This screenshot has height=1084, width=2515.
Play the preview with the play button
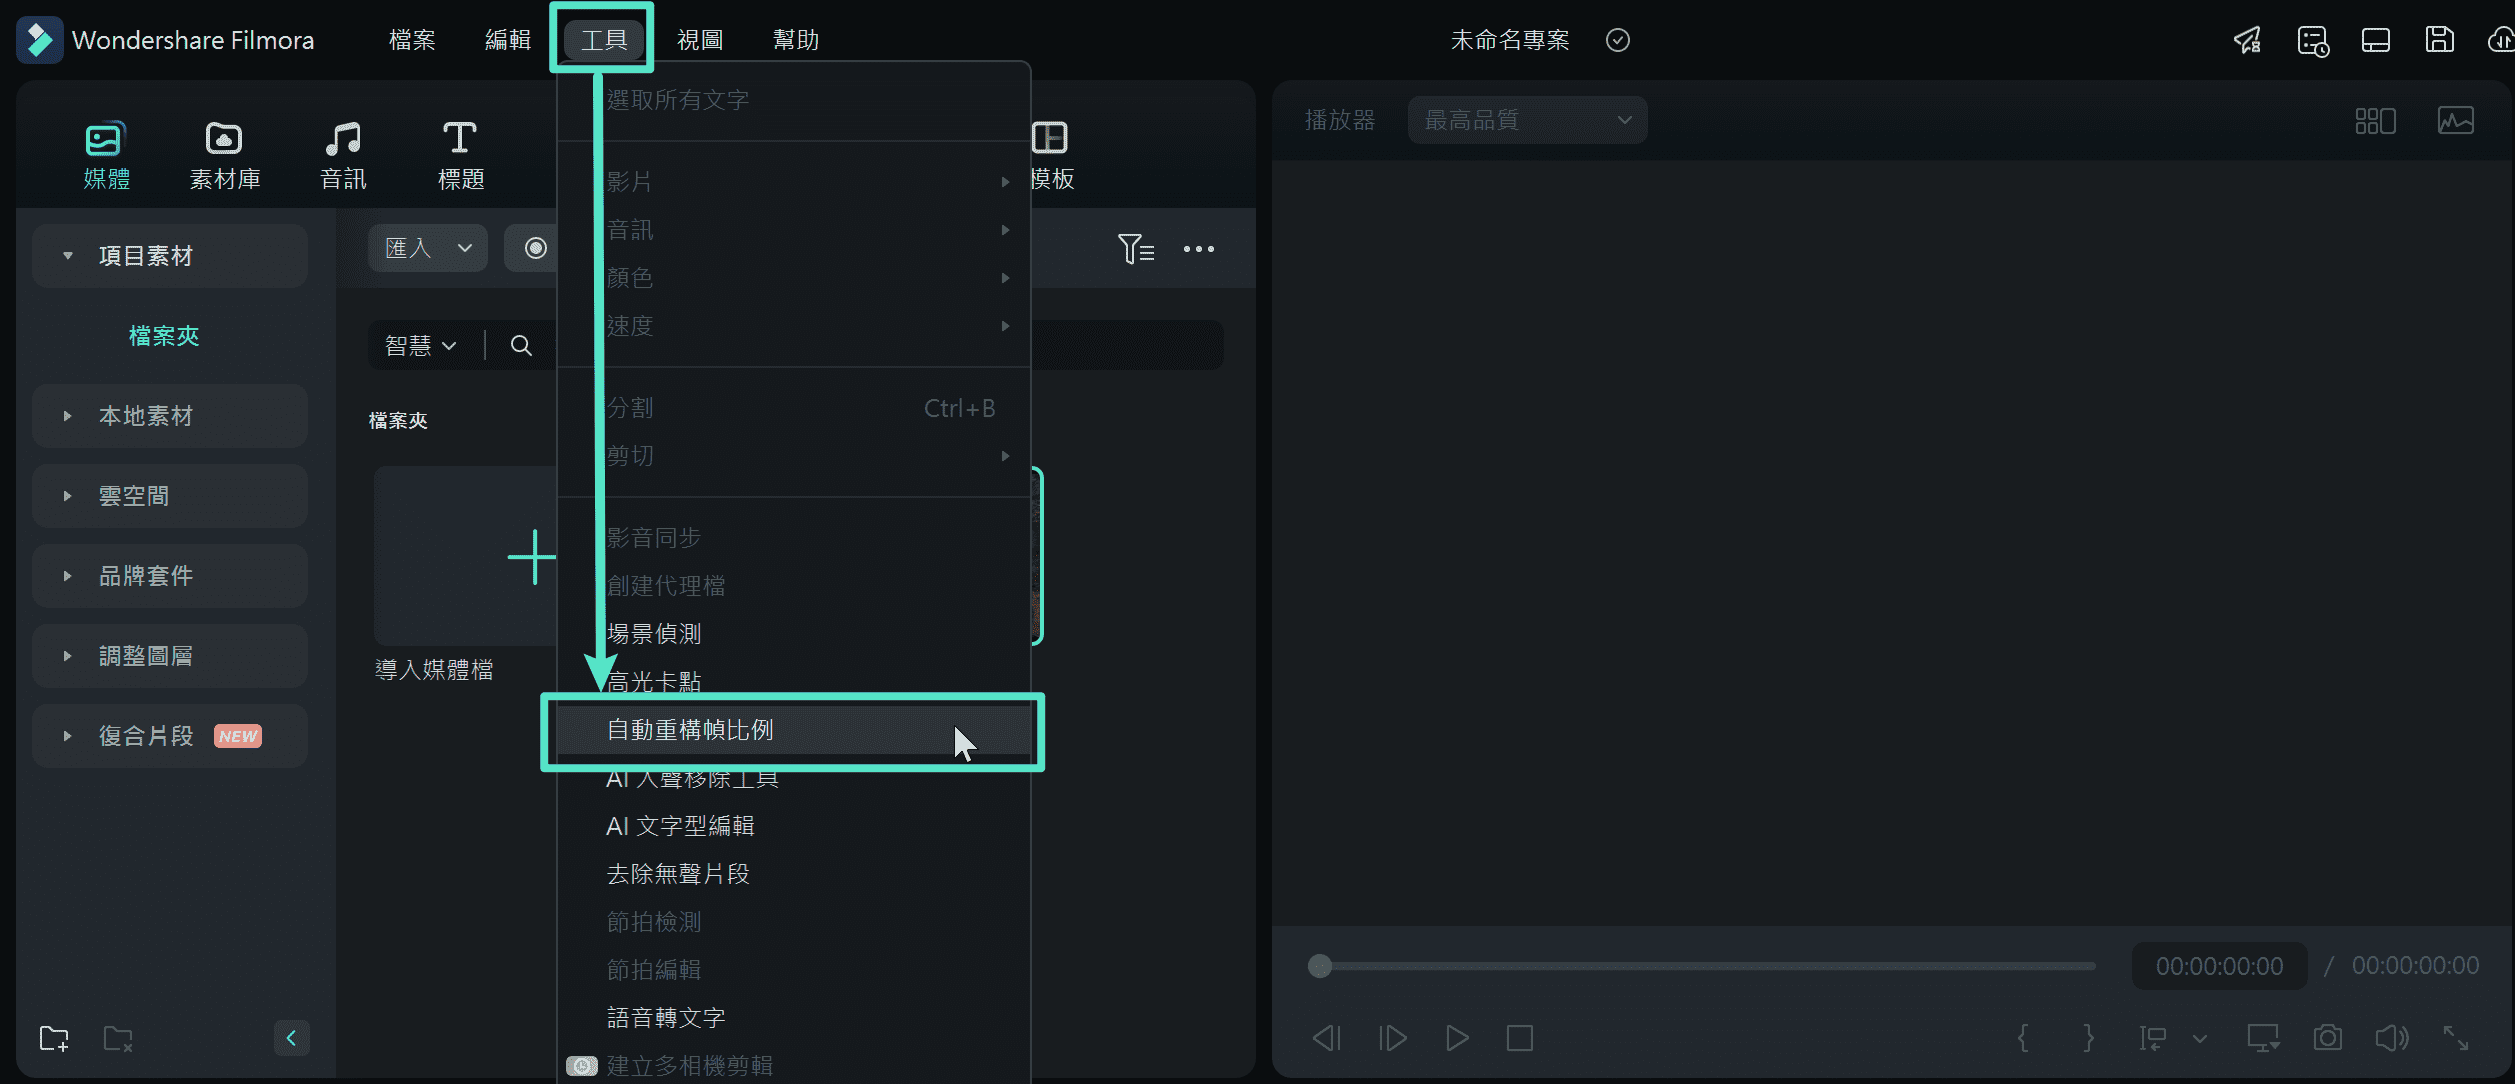pyautogui.click(x=1457, y=1038)
